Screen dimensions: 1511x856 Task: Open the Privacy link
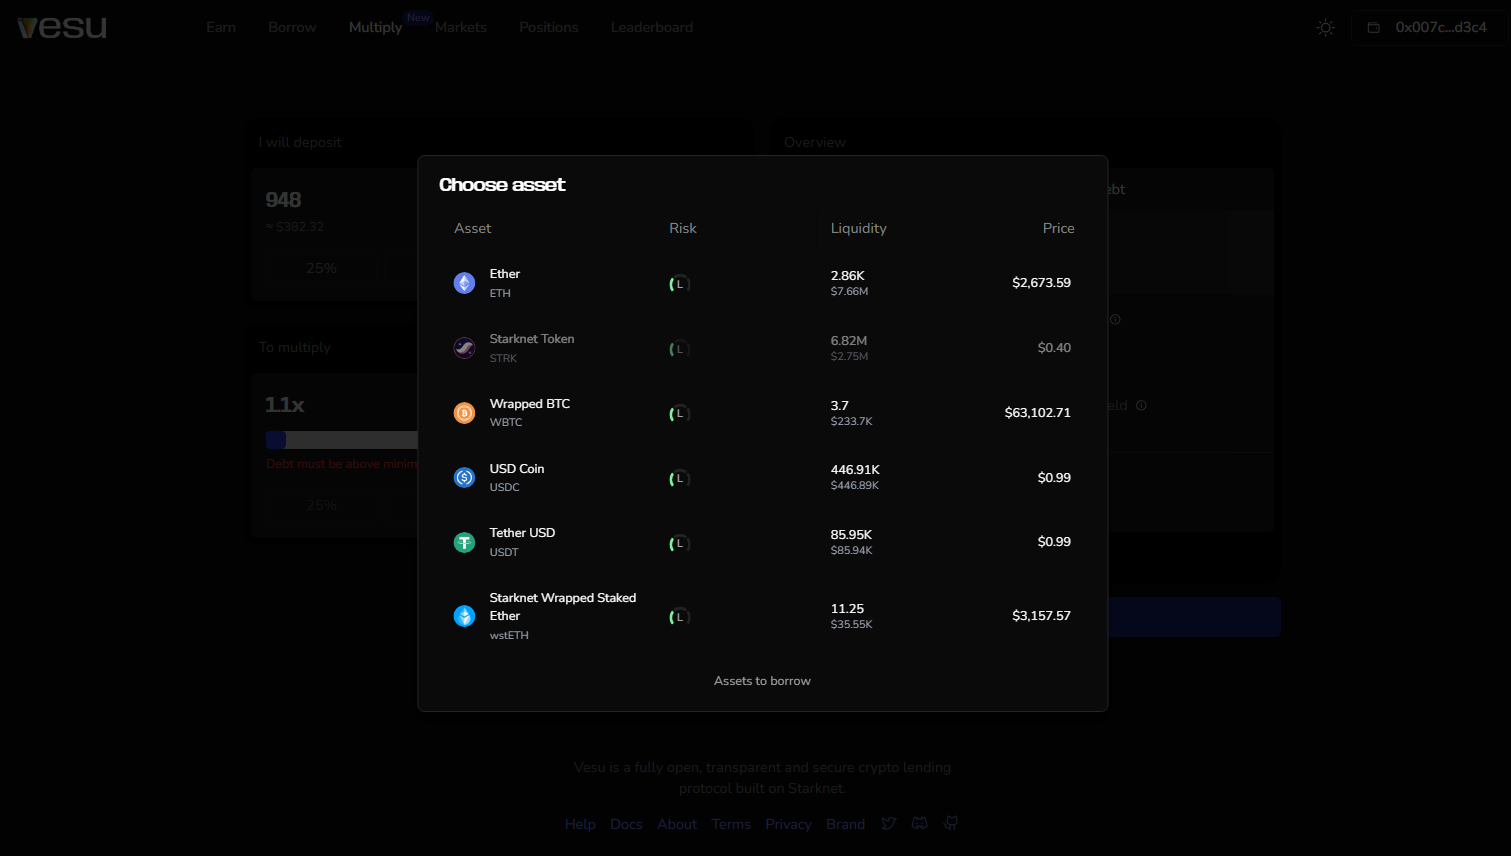(788, 824)
